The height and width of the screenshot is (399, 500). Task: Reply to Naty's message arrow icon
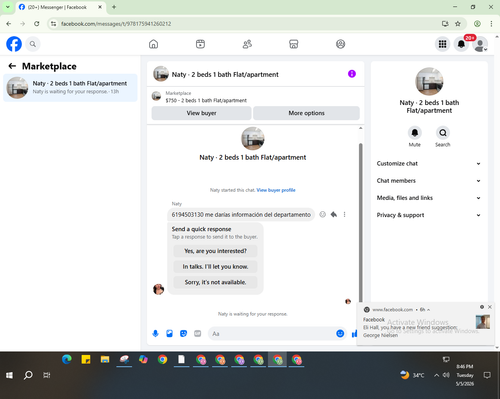point(333,214)
